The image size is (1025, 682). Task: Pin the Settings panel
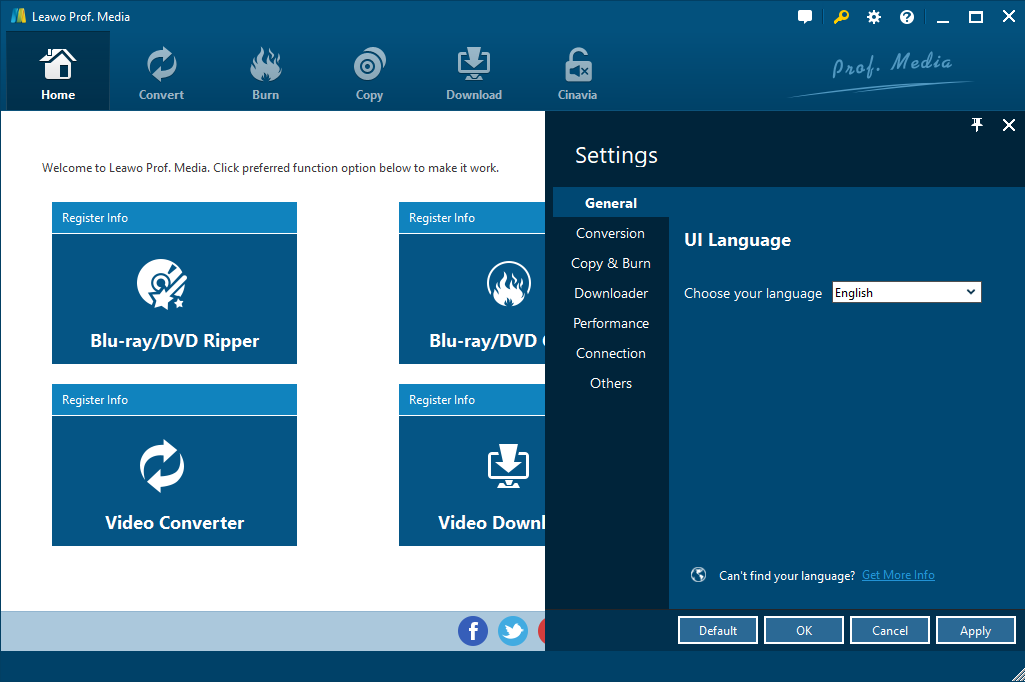(x=978, y=125)
